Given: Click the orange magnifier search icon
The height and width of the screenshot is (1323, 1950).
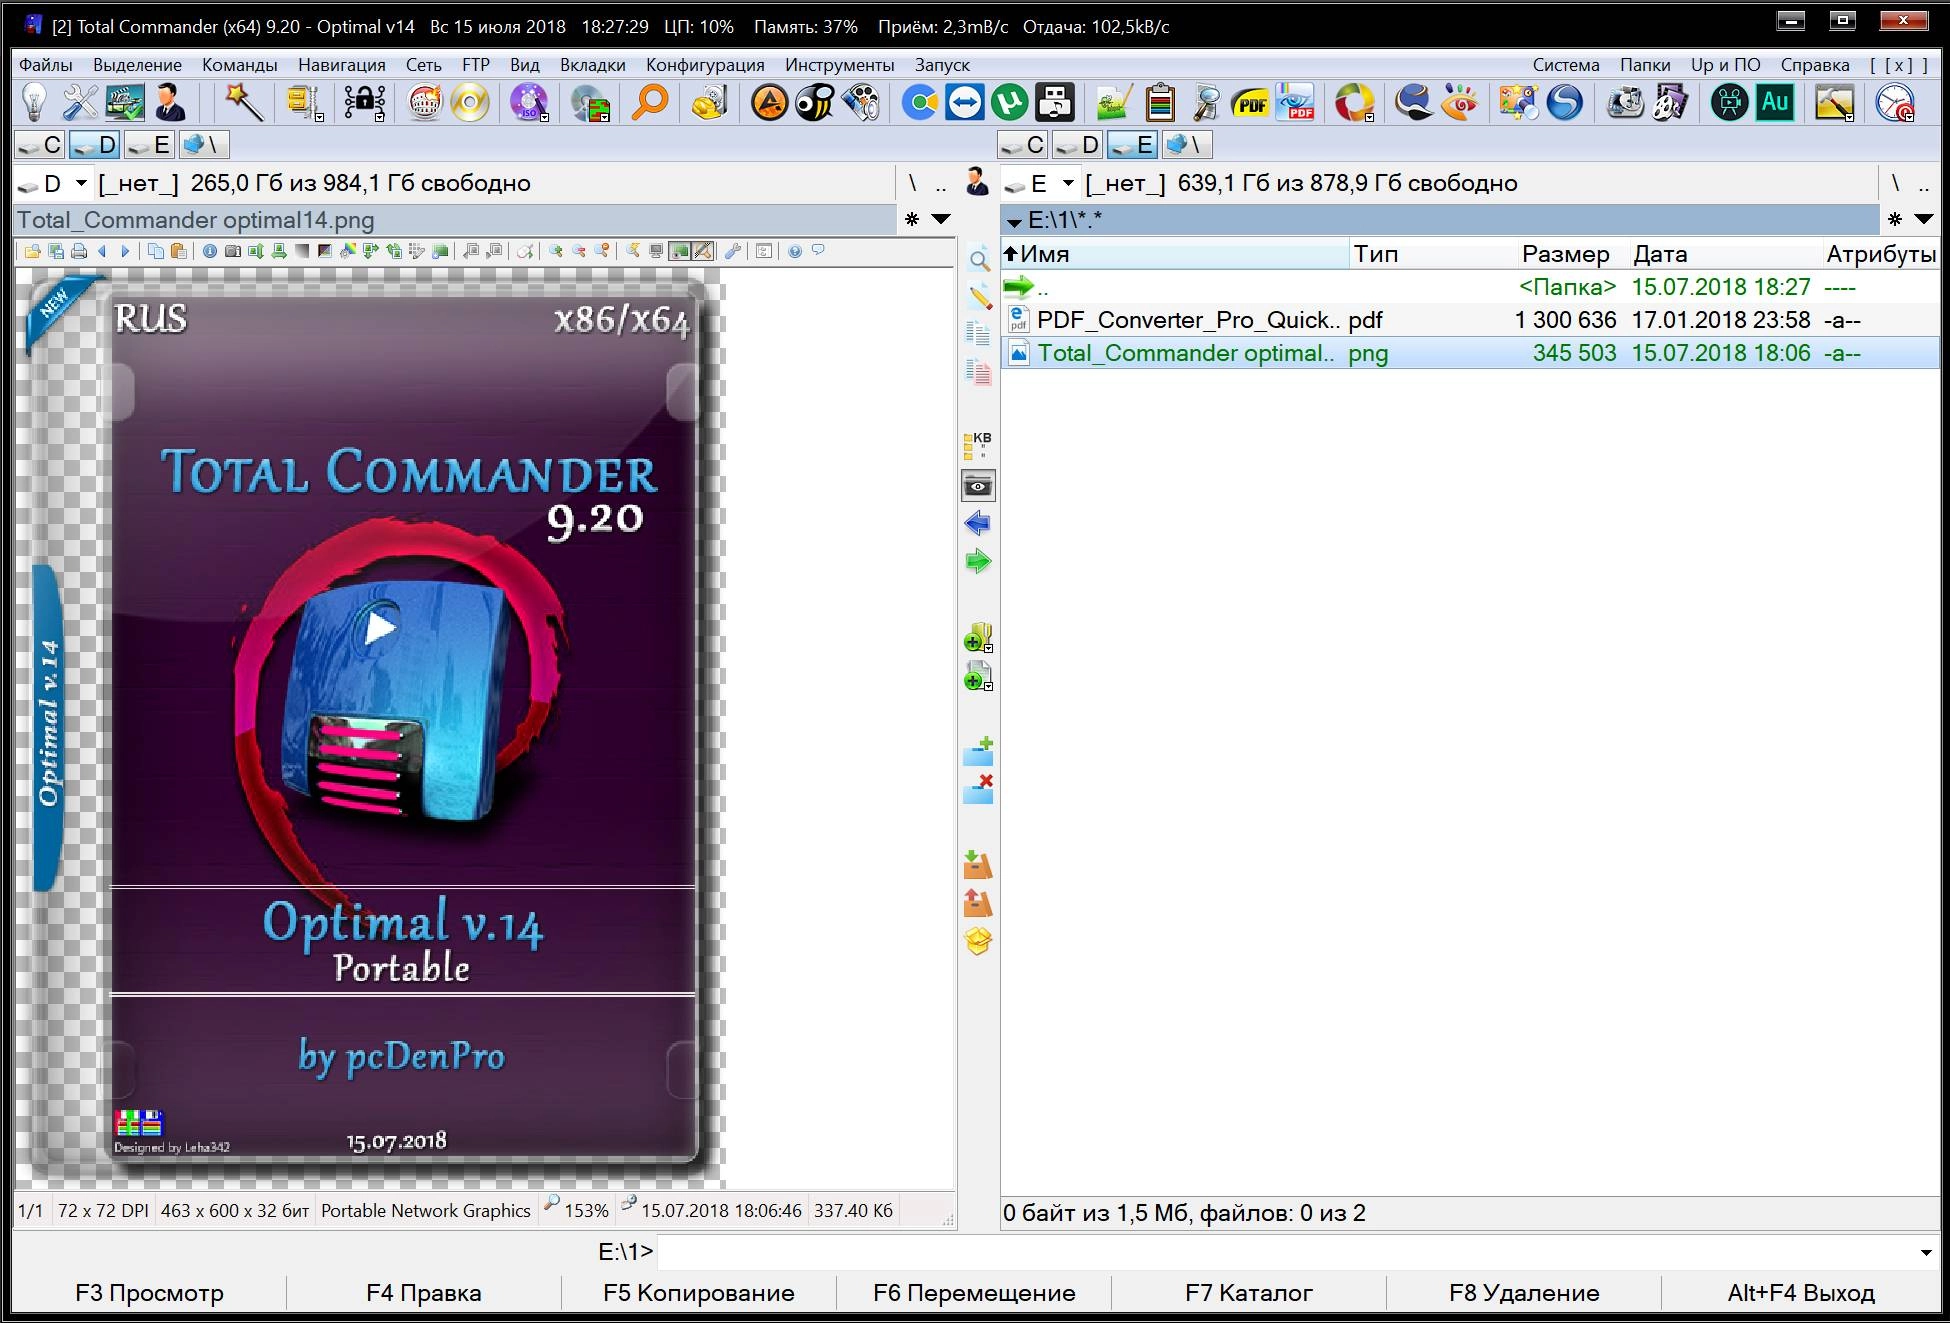Looking at the screenshot, I should click(650, 102).
